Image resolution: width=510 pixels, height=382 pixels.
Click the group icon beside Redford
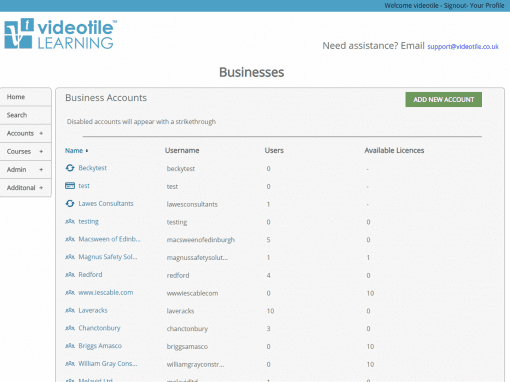pos(70,275)
